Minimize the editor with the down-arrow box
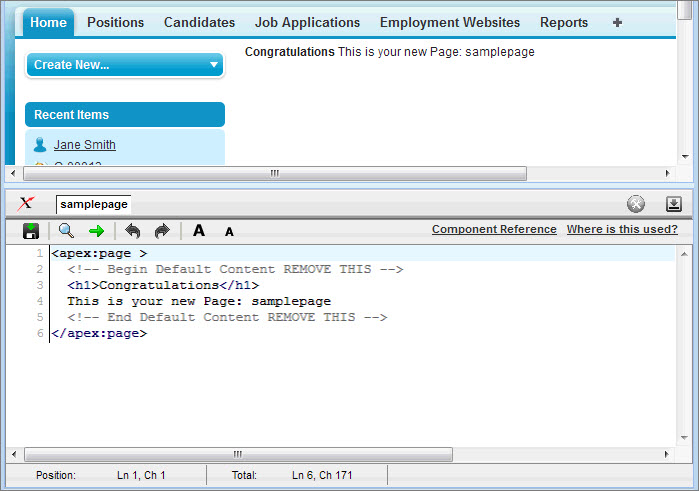Screen dimensions: 699x491 point(674,204)
